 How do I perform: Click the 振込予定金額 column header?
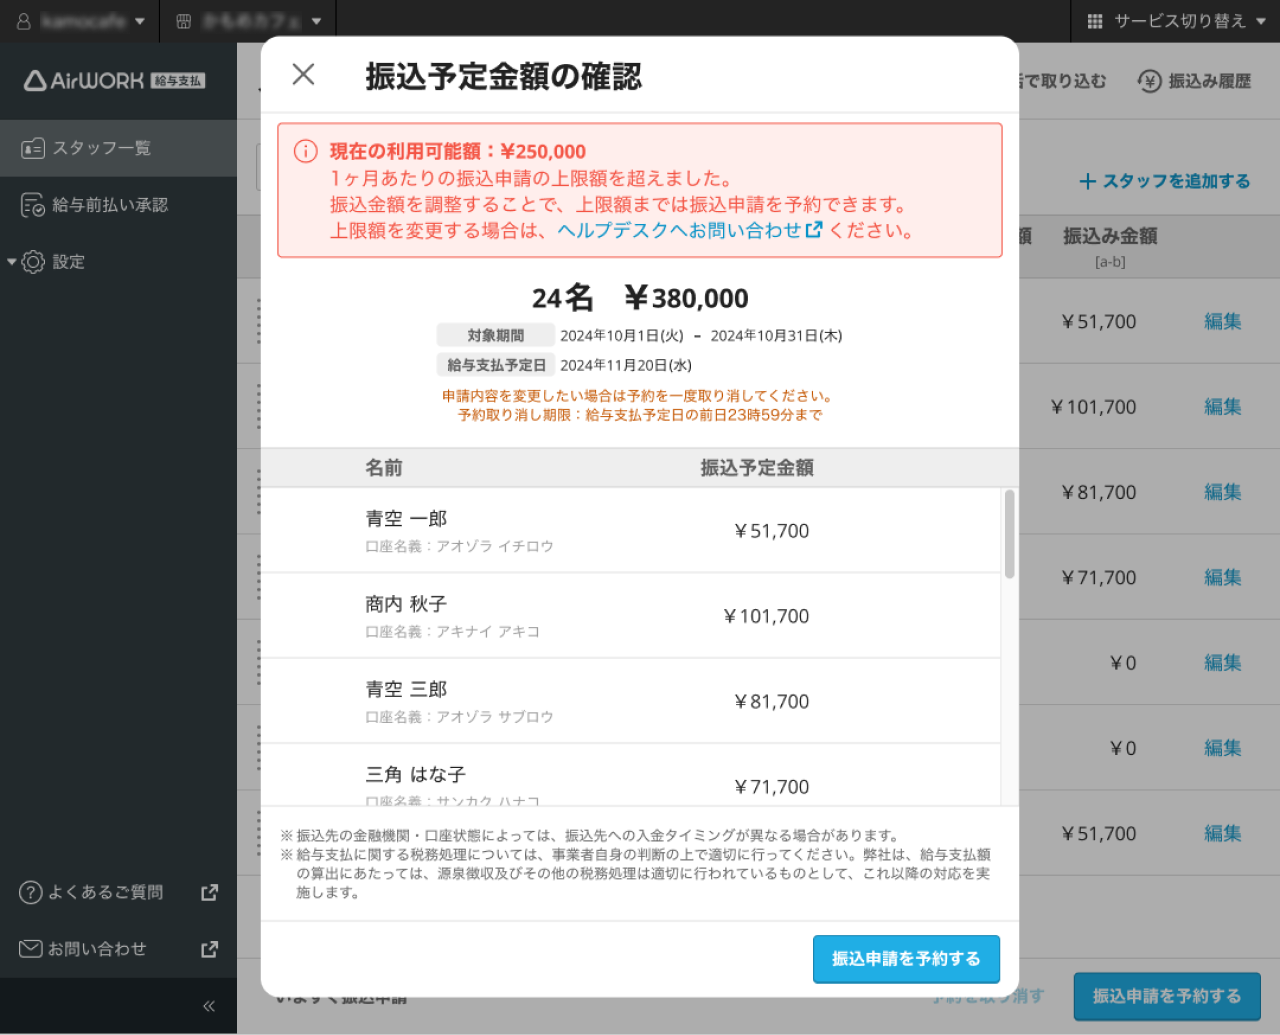[x=757, y=468]
